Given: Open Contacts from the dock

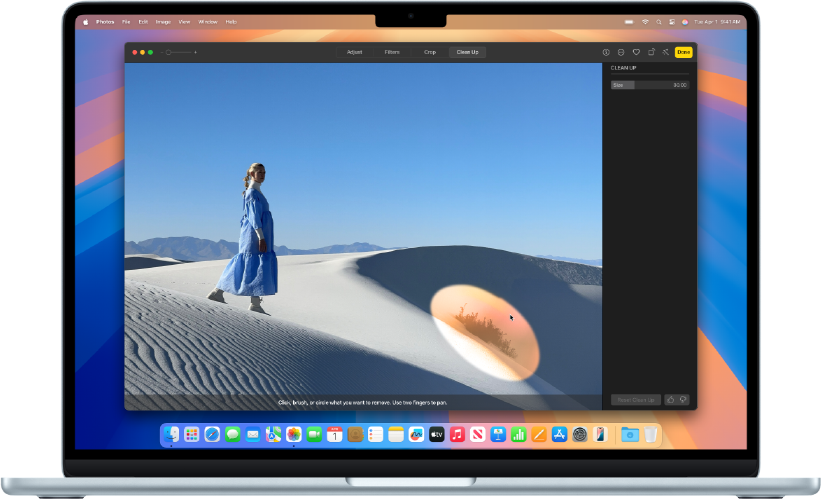Looking at the screenshot, I should (355, 434).
